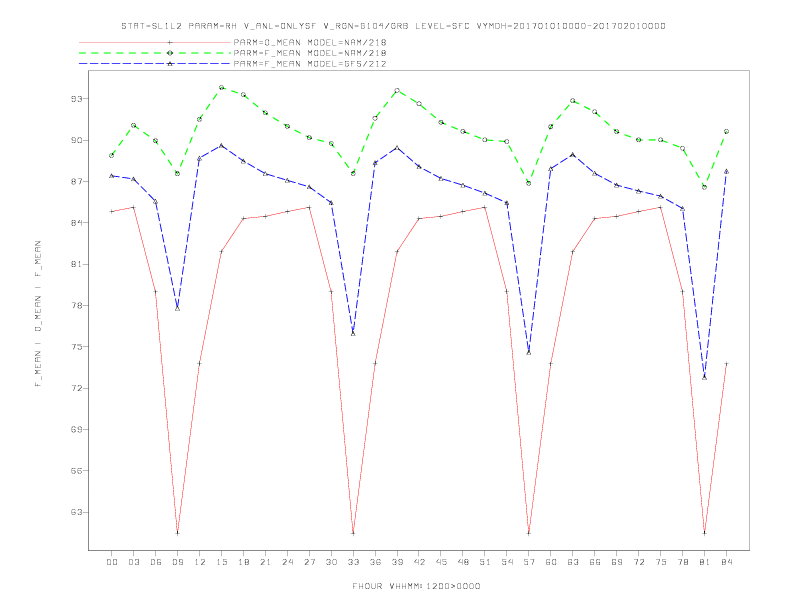Click forecast hour 51 label on horizontal axis
This screenshot has height=612, width=792.
(485, 562)
